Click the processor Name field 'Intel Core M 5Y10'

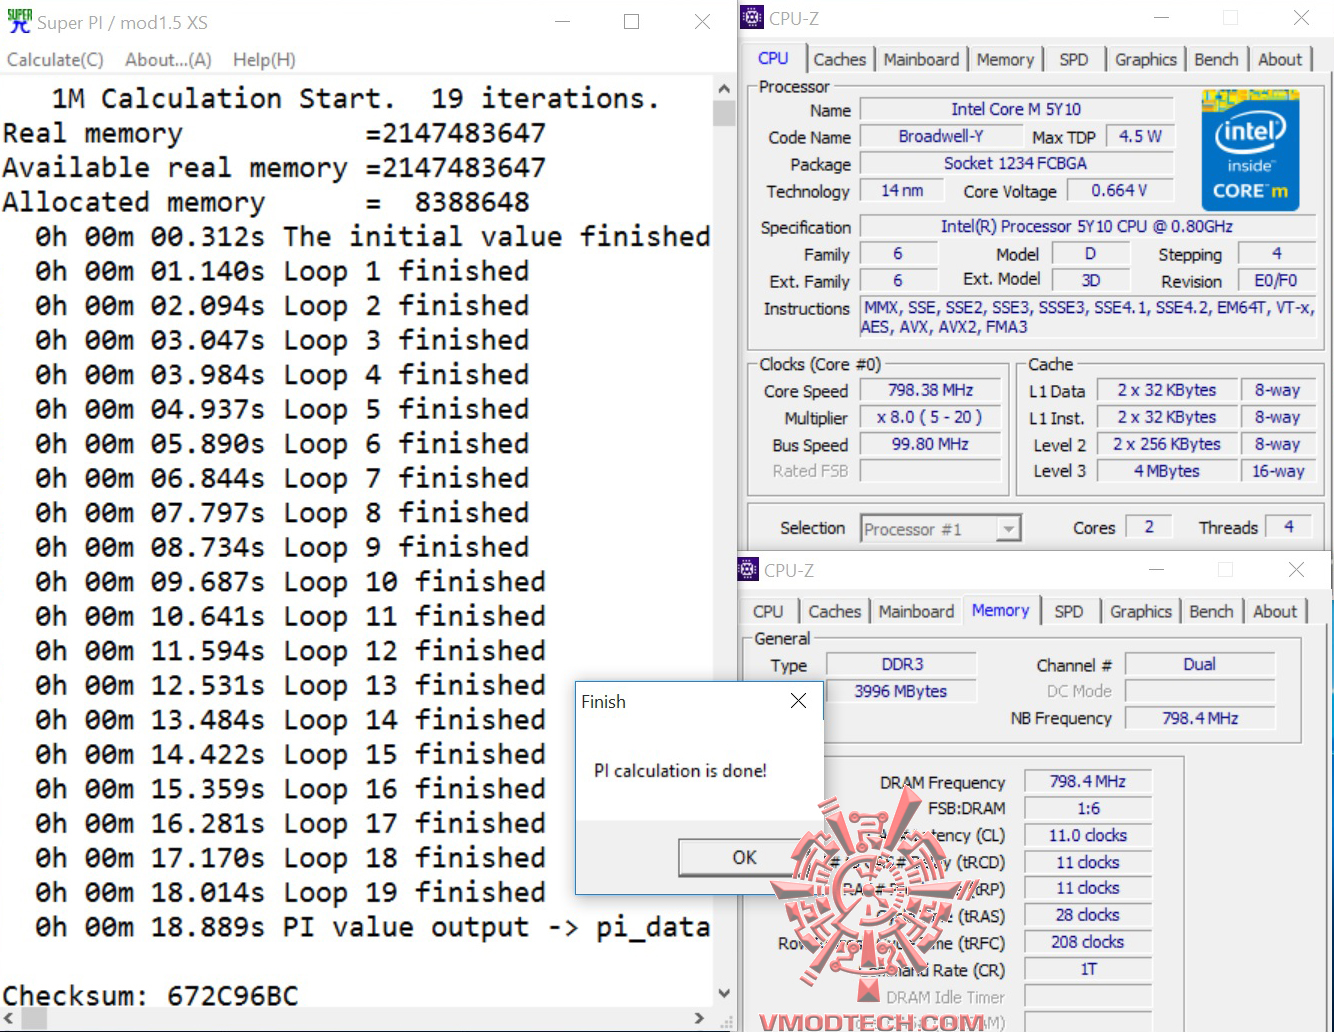(1016, 109)
